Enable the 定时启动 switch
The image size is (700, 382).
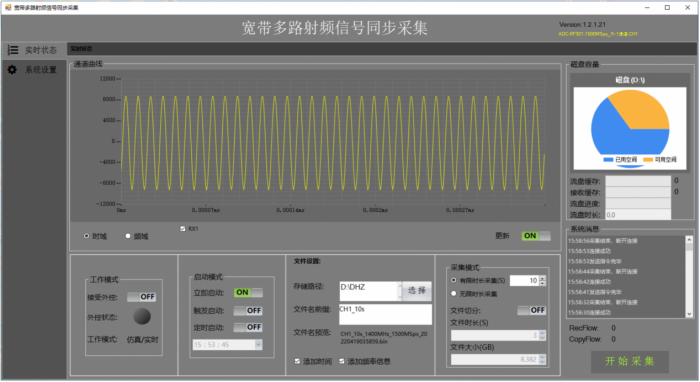click(x=248, y=327)
